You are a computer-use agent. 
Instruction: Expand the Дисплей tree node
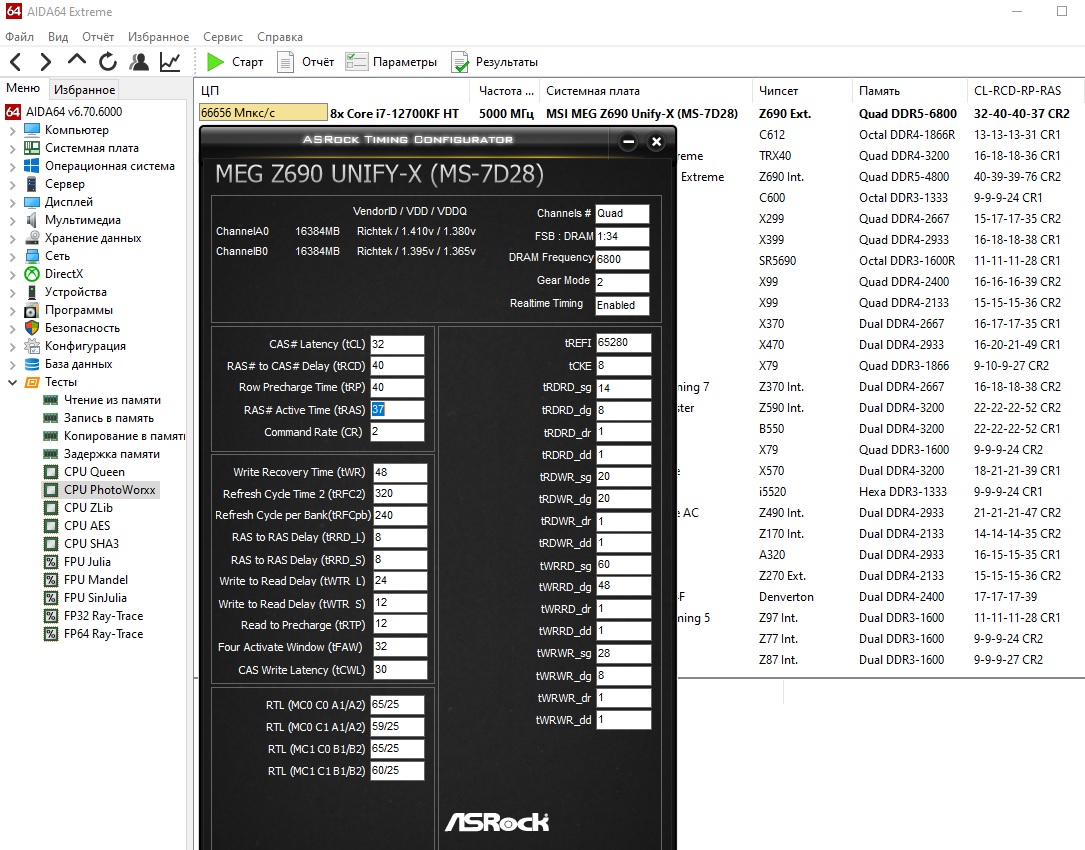point(12,202)
